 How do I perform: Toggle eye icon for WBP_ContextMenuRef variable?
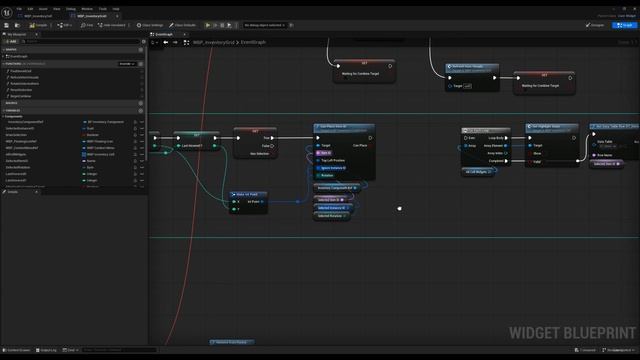click(142, 148)
